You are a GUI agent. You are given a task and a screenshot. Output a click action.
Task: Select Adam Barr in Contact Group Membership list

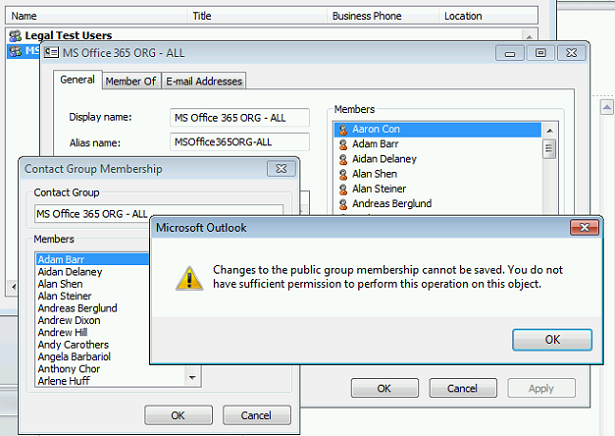click(x=93, y=259)
